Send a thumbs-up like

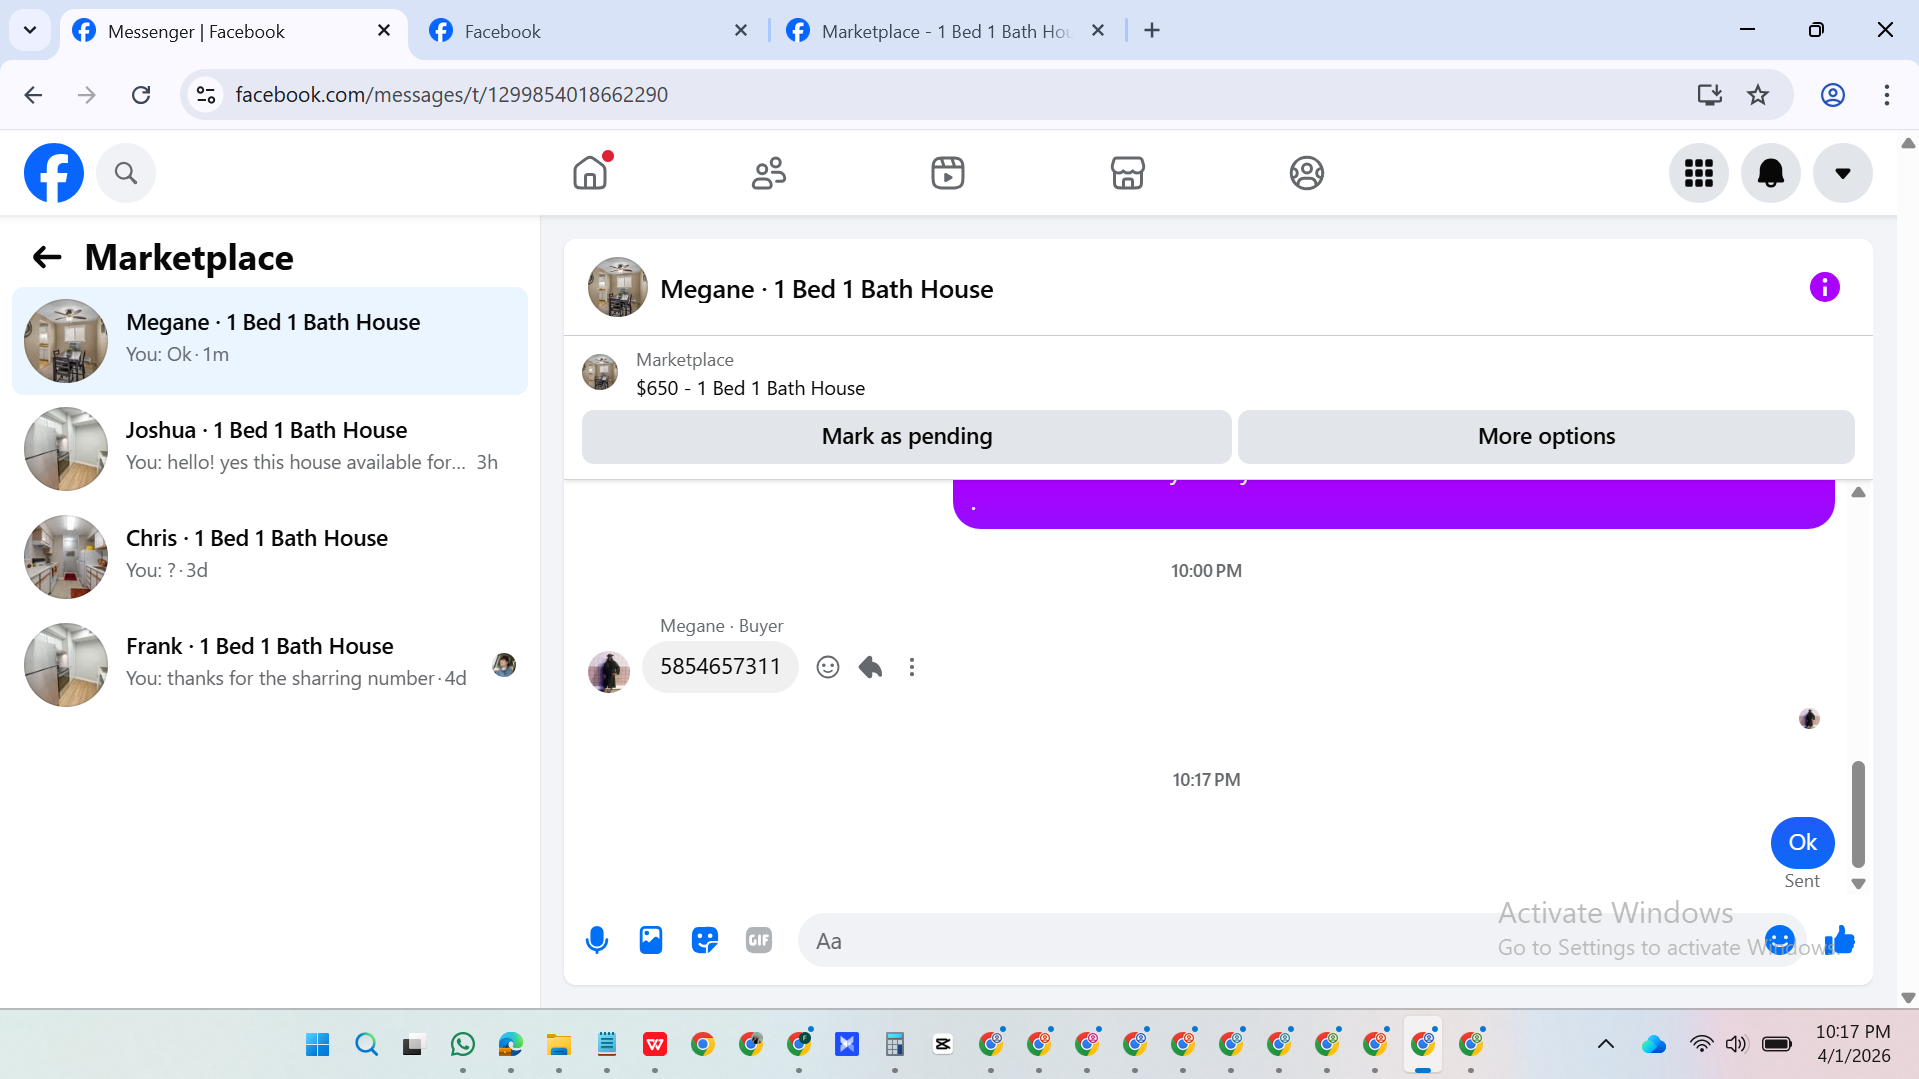point(1840,940)
